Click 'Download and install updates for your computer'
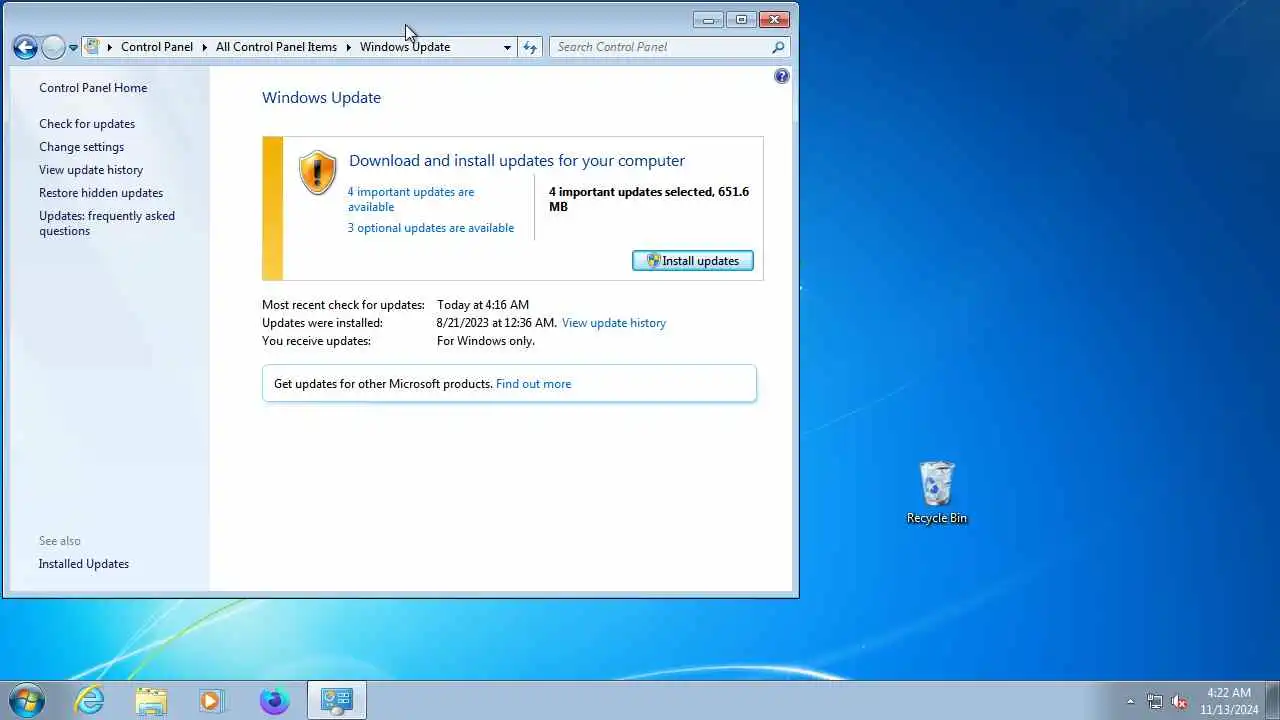Viewport: 1280px width, 720px height. pyautogui.click(x=517, y=161)
